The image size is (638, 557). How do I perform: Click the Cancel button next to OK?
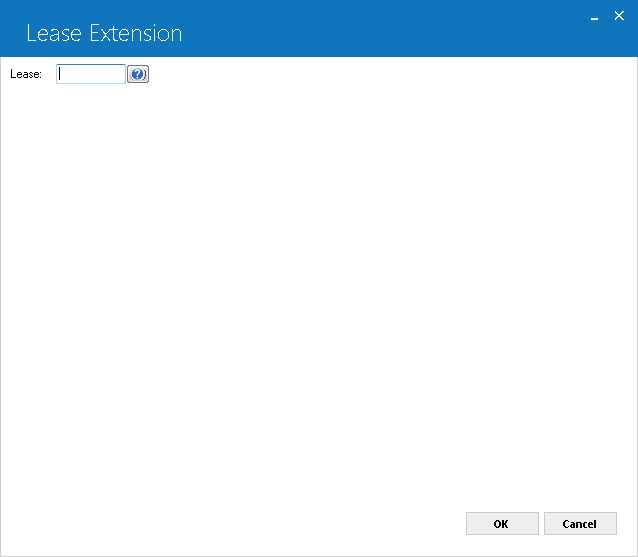(580, 524)
